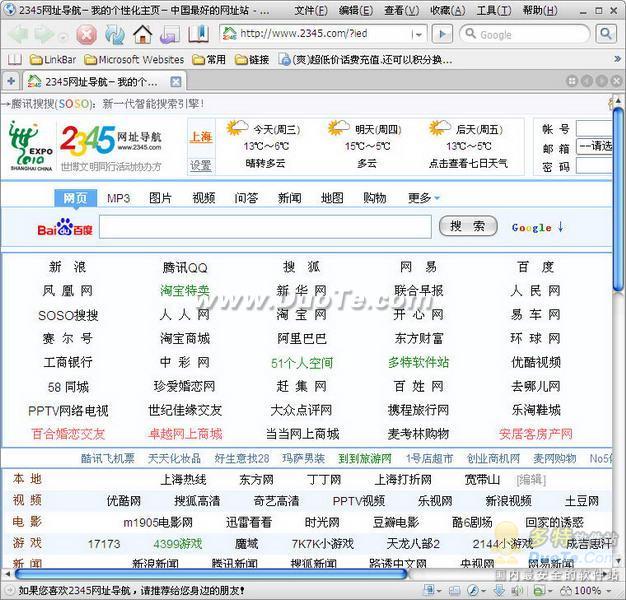Open the 查看(V) menu
The image size is (626, 600).
pos(402,11)
